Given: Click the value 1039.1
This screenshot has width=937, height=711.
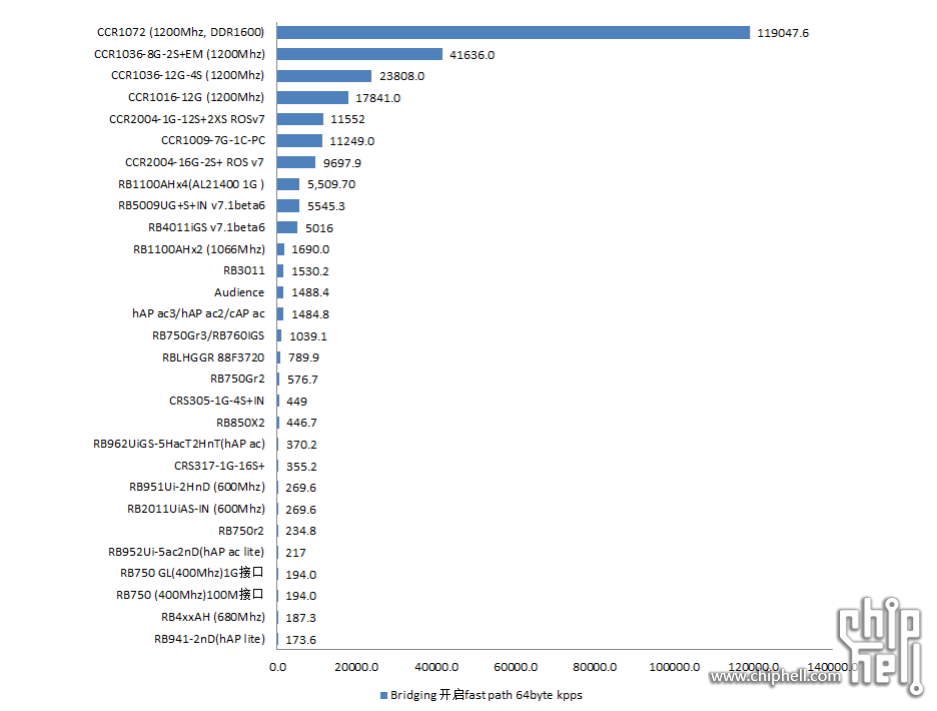Looking at the screenshot, I should (308, 336).
